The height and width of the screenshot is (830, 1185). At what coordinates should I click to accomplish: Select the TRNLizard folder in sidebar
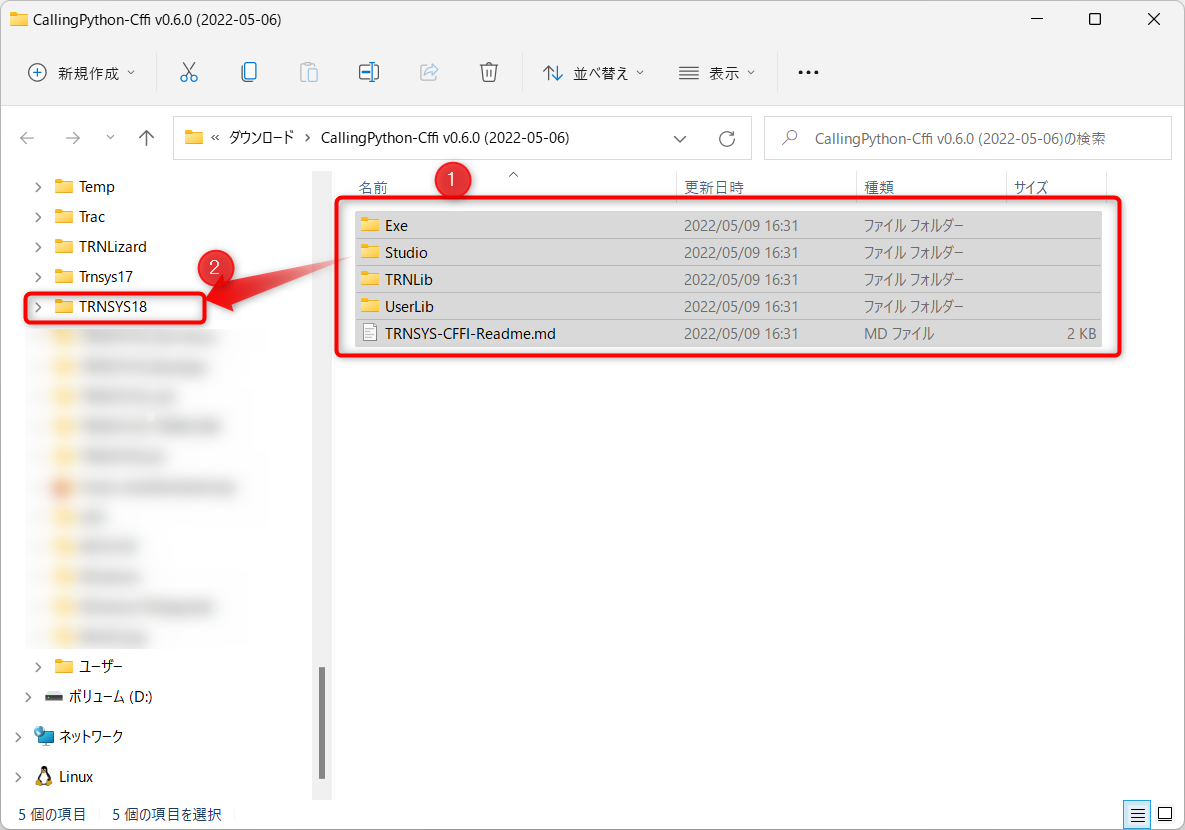pos(112,247)
